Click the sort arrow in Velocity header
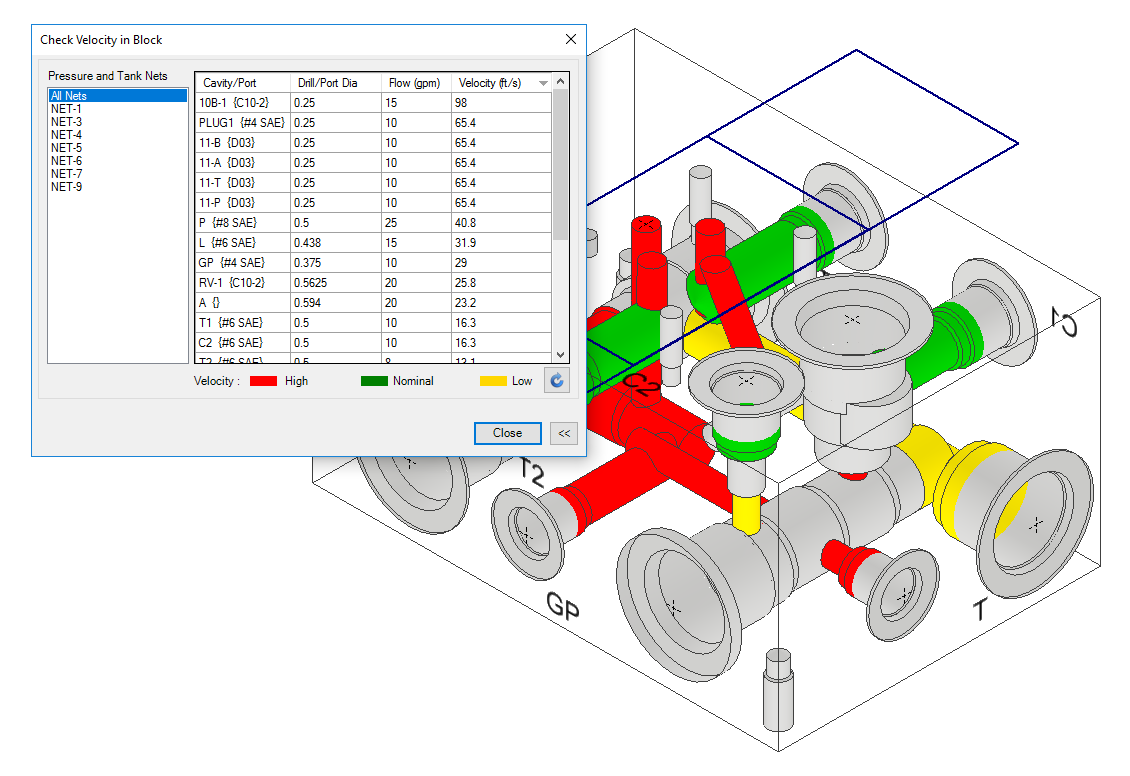Image resolution: width=1130 pixels, height=776 pixels. 543,84
